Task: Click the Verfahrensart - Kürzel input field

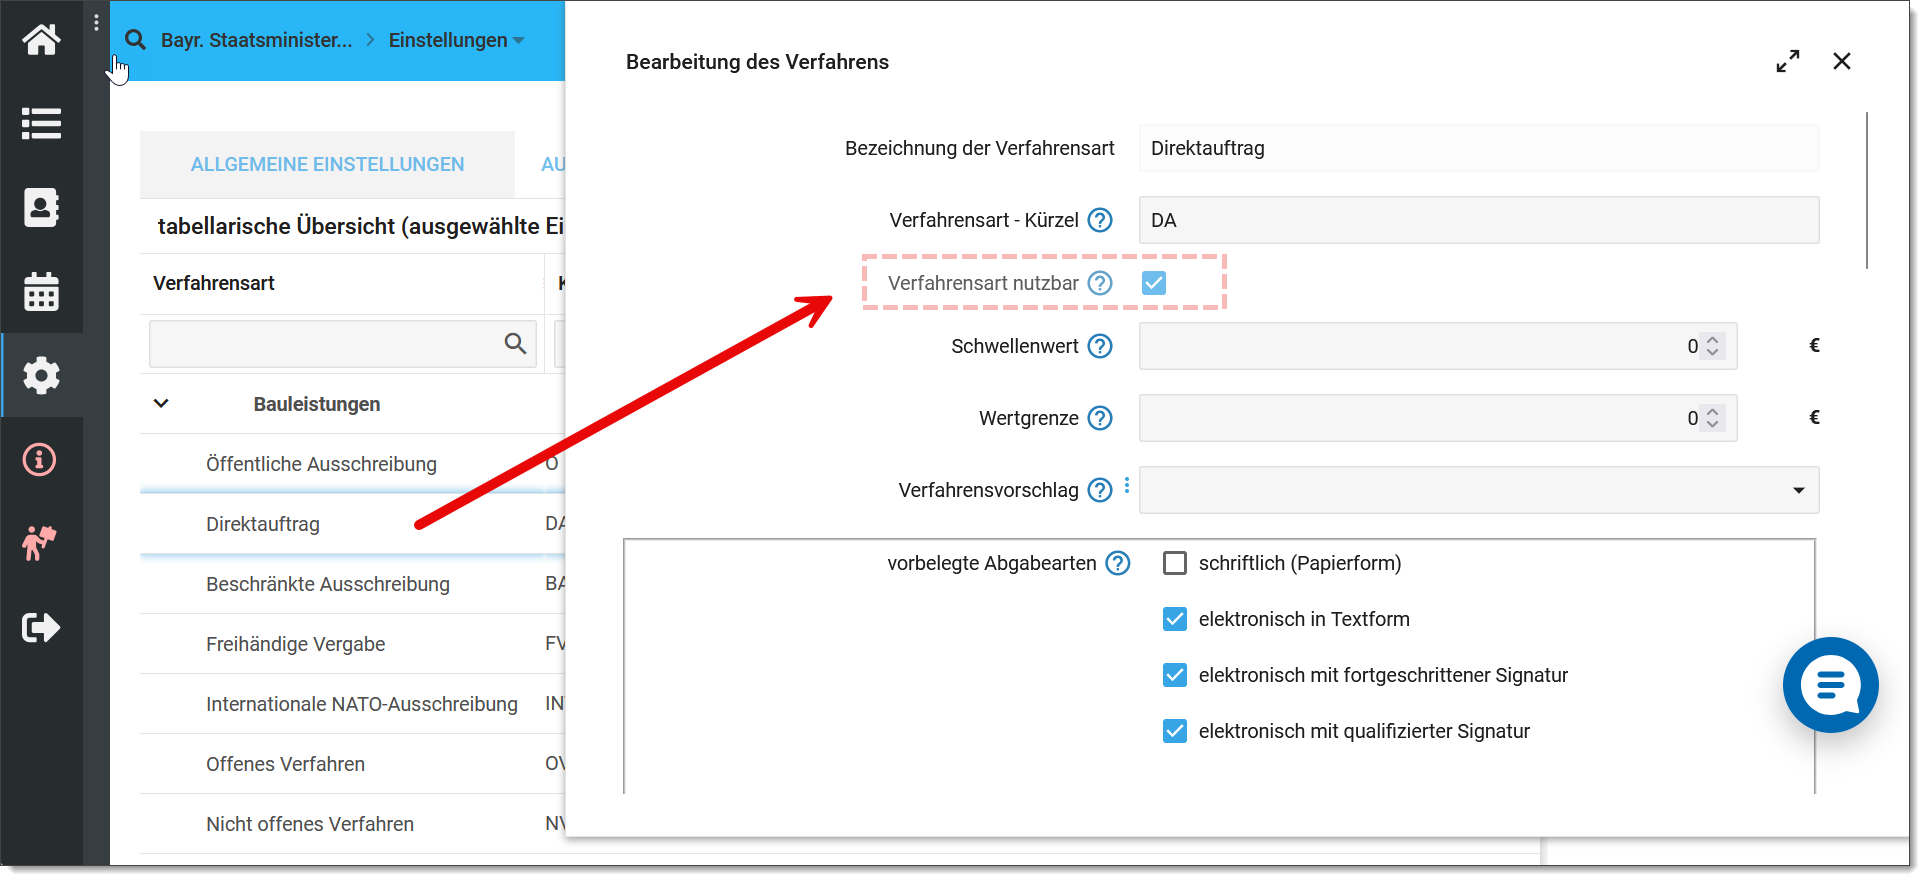Action: pyautogui.click(x=1478, y=220)
